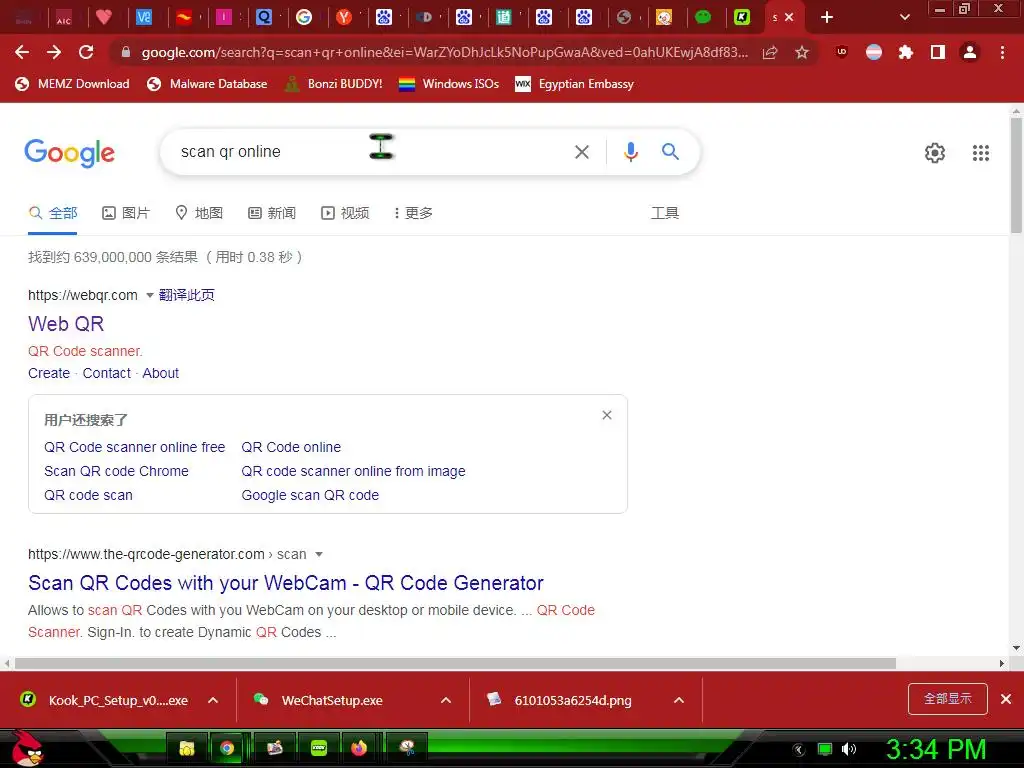Switch to the 图片 images tab

point(126,213)
